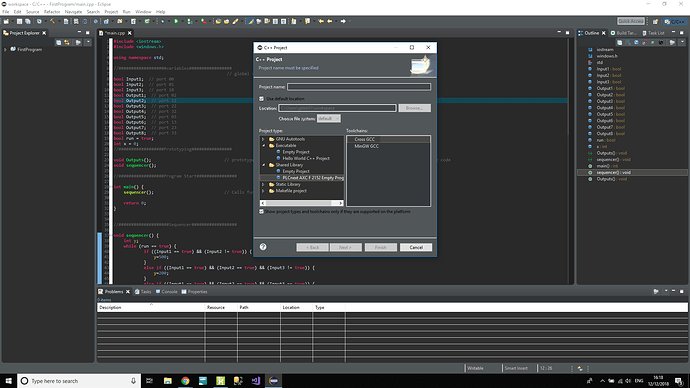690x388 pixels.
Task: Select Hello World C++ Project type
Action: [x=306, y=158]
